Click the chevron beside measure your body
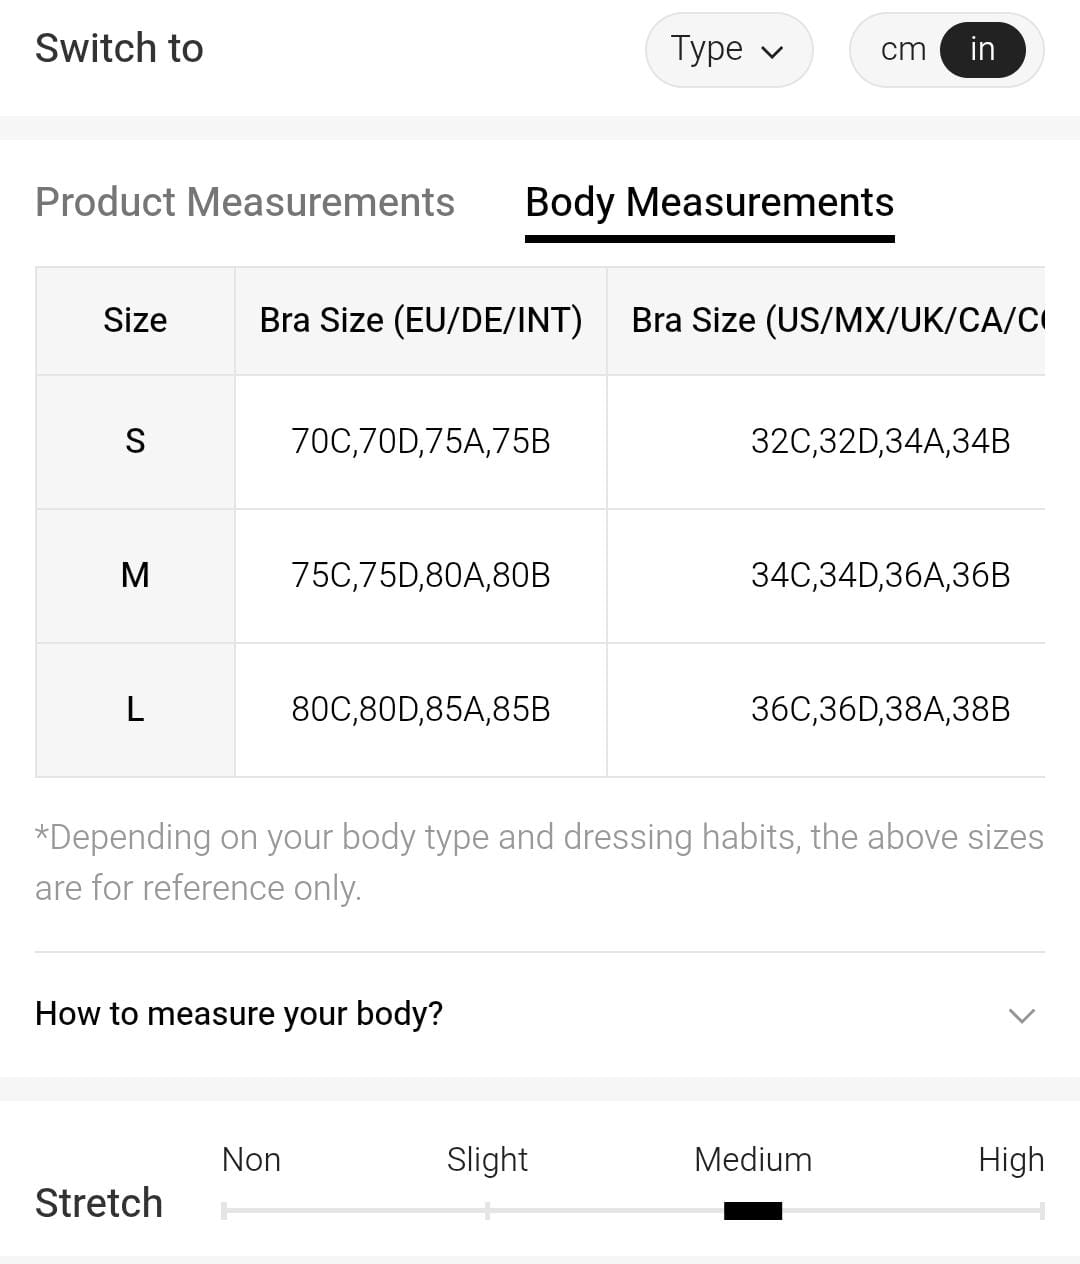Screen dimensions: 1080x1264 click(x=1021, y=1016)
